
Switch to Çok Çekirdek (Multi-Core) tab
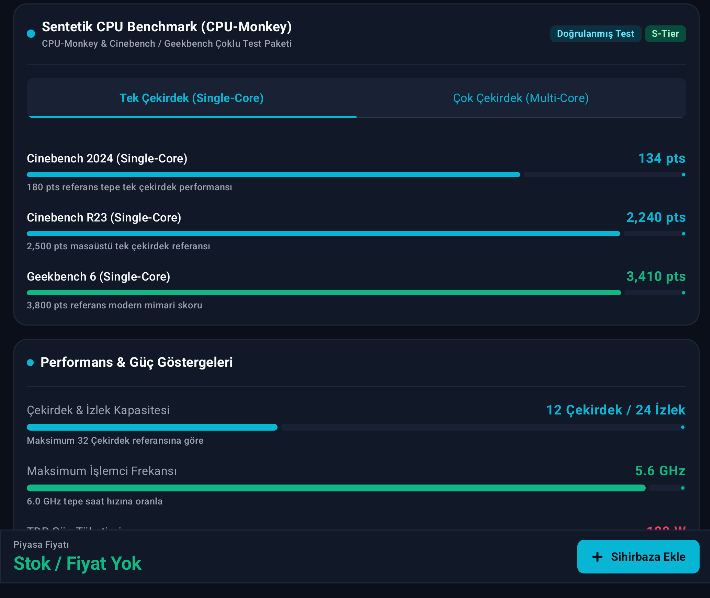pos(521,98)
